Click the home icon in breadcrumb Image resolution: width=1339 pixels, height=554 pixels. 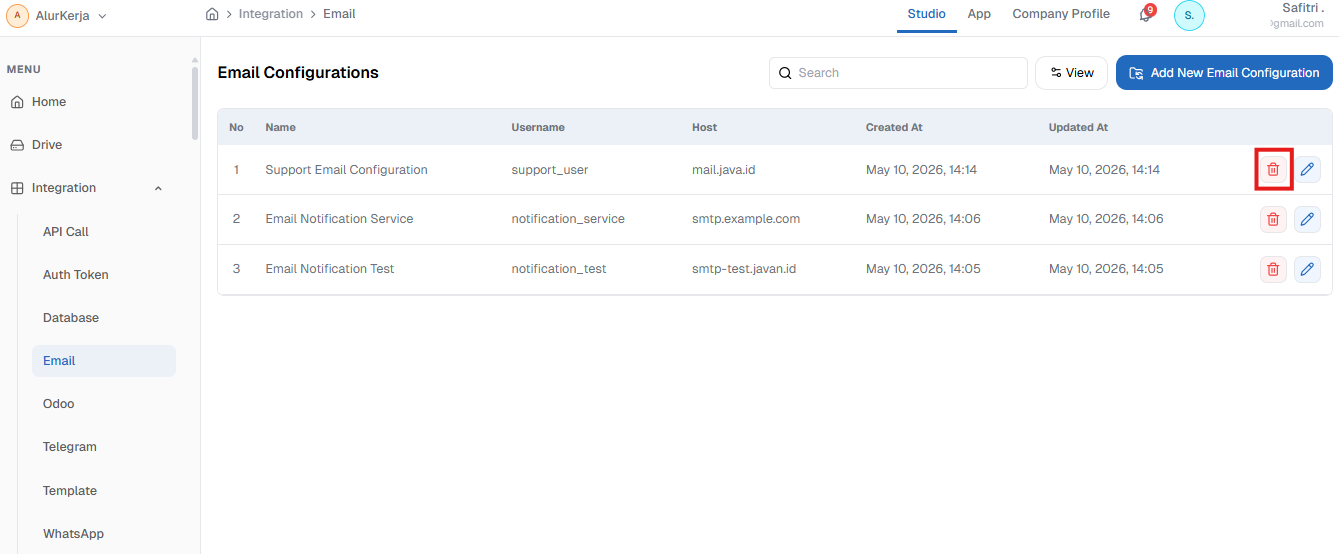212,14
